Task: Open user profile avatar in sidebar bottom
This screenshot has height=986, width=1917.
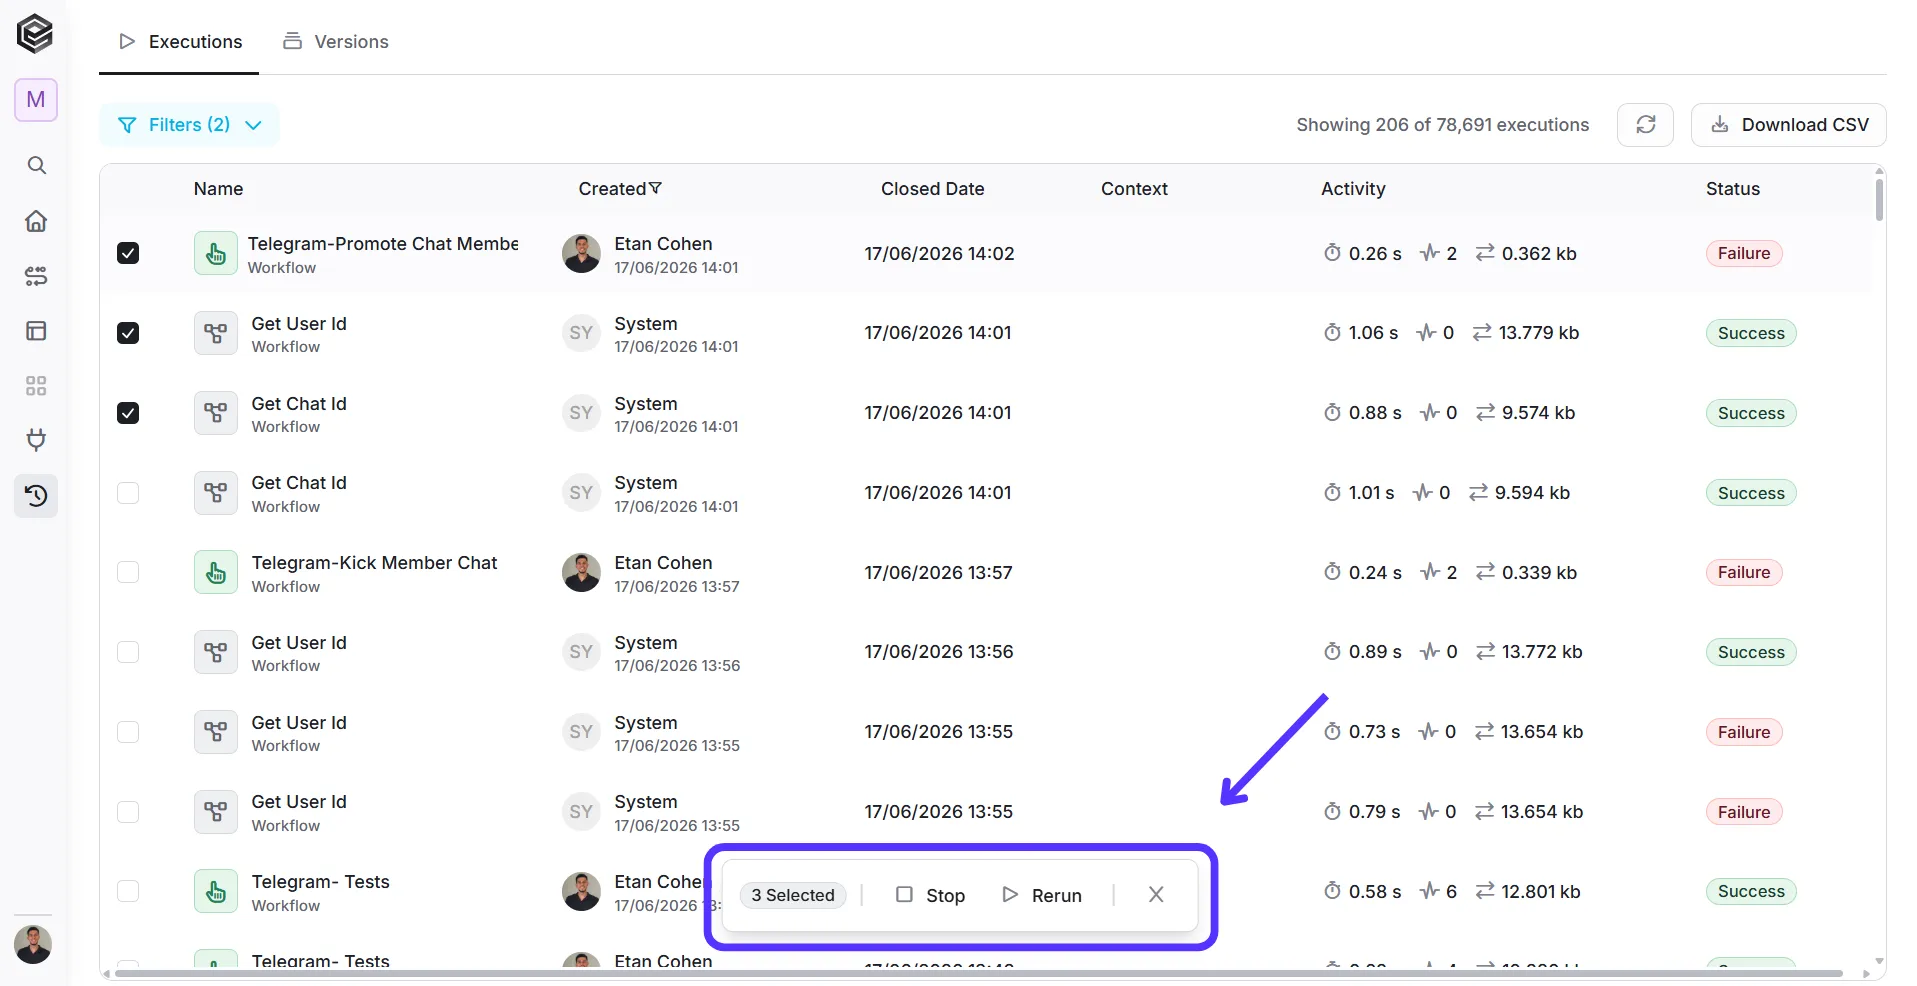Action: [x=33, y=944]
